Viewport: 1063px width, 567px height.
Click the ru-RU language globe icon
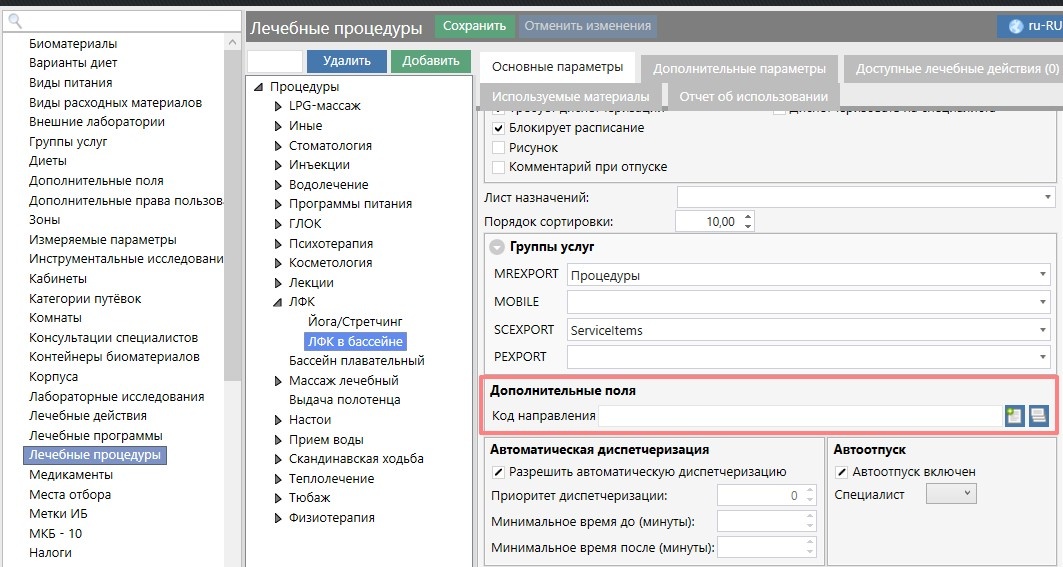1014,26
